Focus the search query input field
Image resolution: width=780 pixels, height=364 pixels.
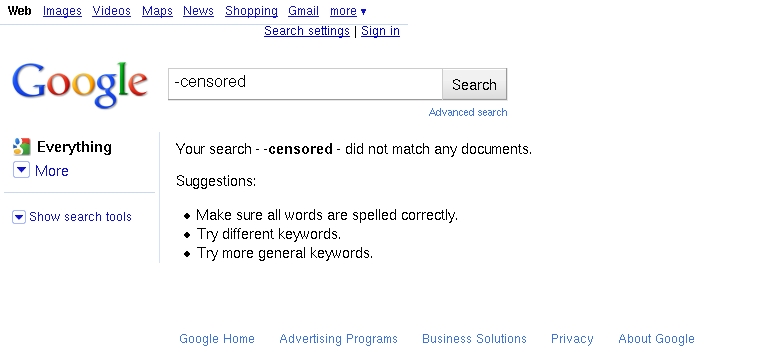(305, 84)
